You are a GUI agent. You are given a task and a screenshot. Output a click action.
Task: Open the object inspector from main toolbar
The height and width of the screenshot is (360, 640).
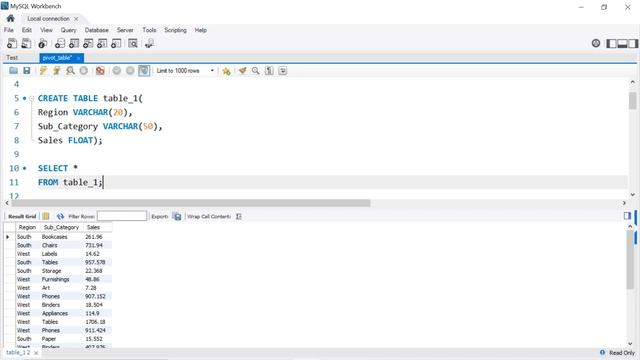click(x=42, y=43)
